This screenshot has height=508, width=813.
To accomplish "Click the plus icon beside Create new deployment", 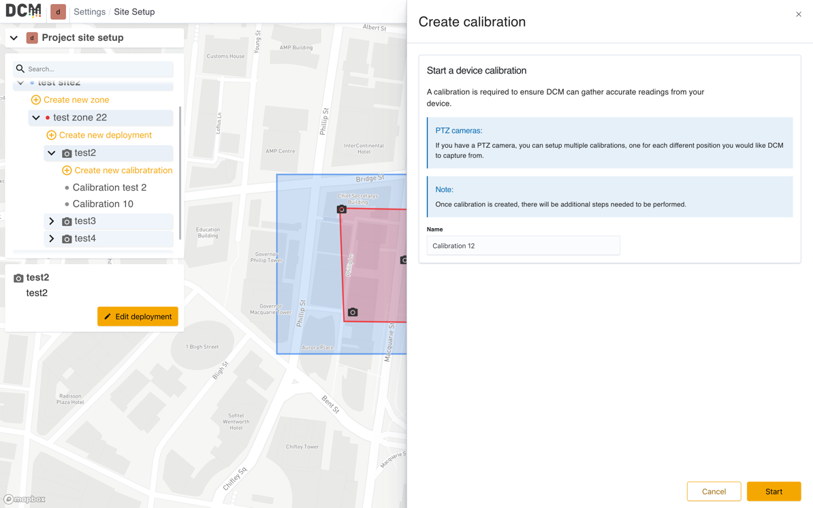I will (x=51, y=135).
